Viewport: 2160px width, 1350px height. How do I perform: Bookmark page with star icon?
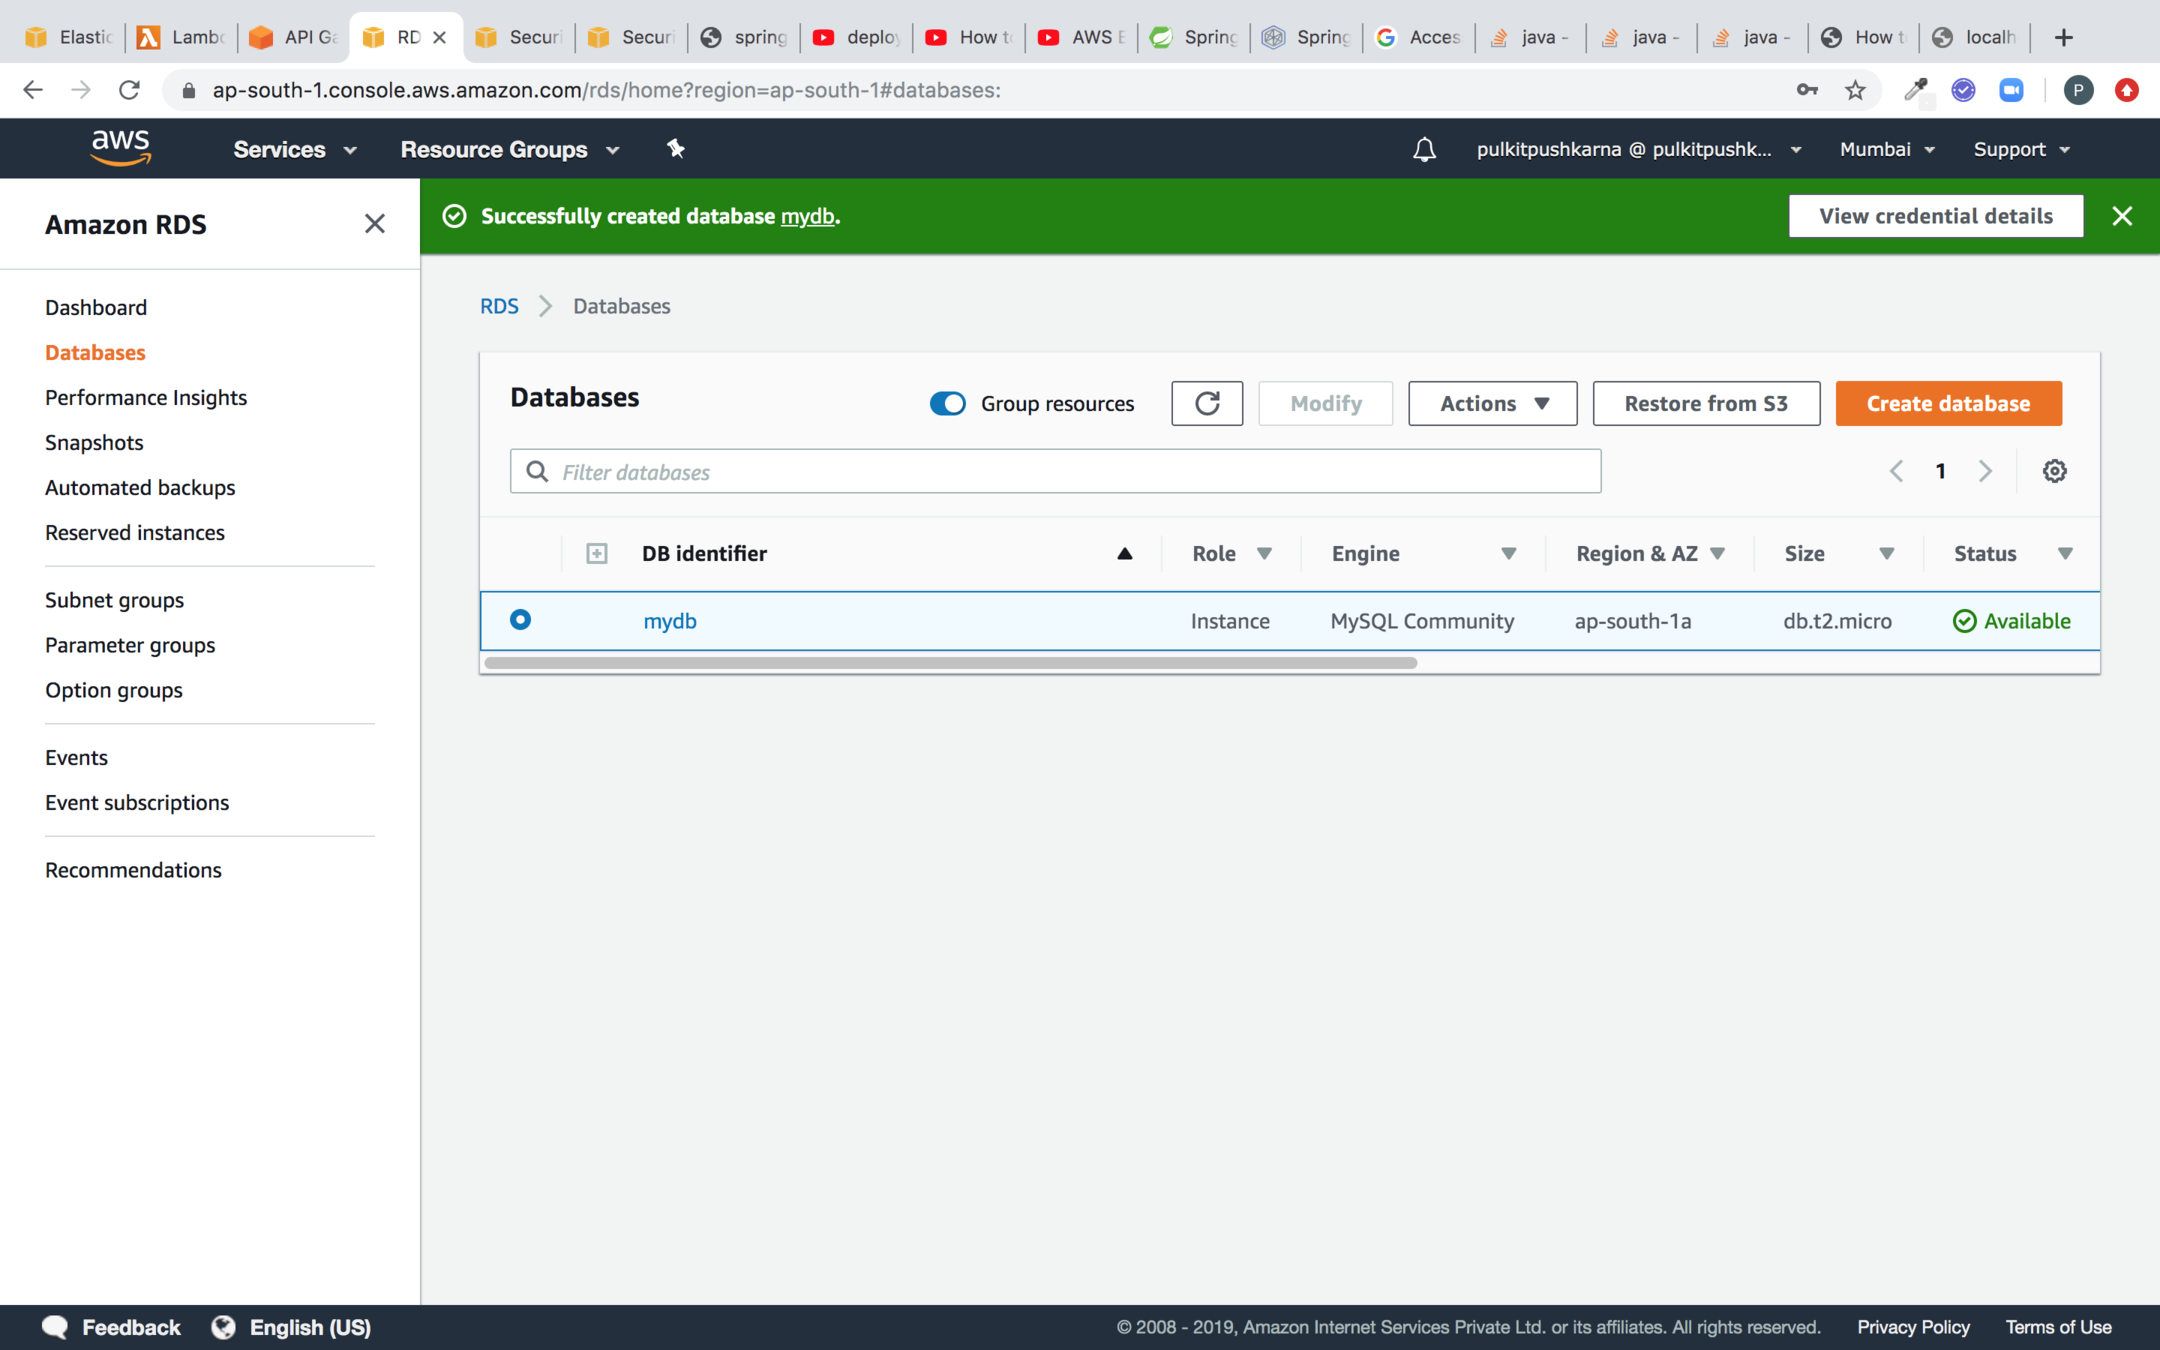tap(1855, 90)
